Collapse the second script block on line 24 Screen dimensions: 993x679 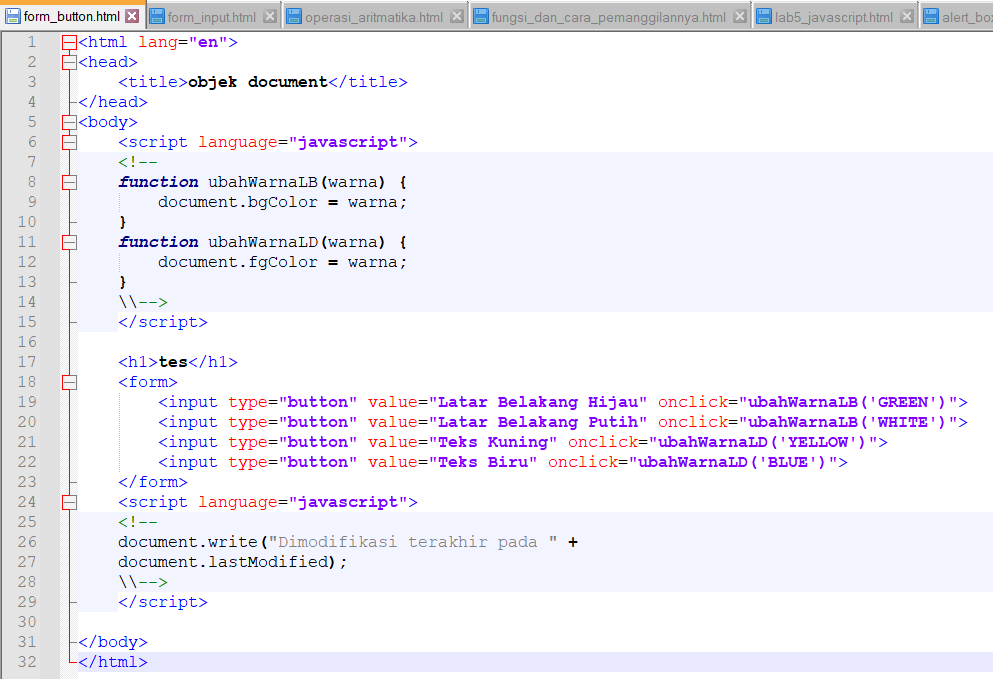click(70, 502)
